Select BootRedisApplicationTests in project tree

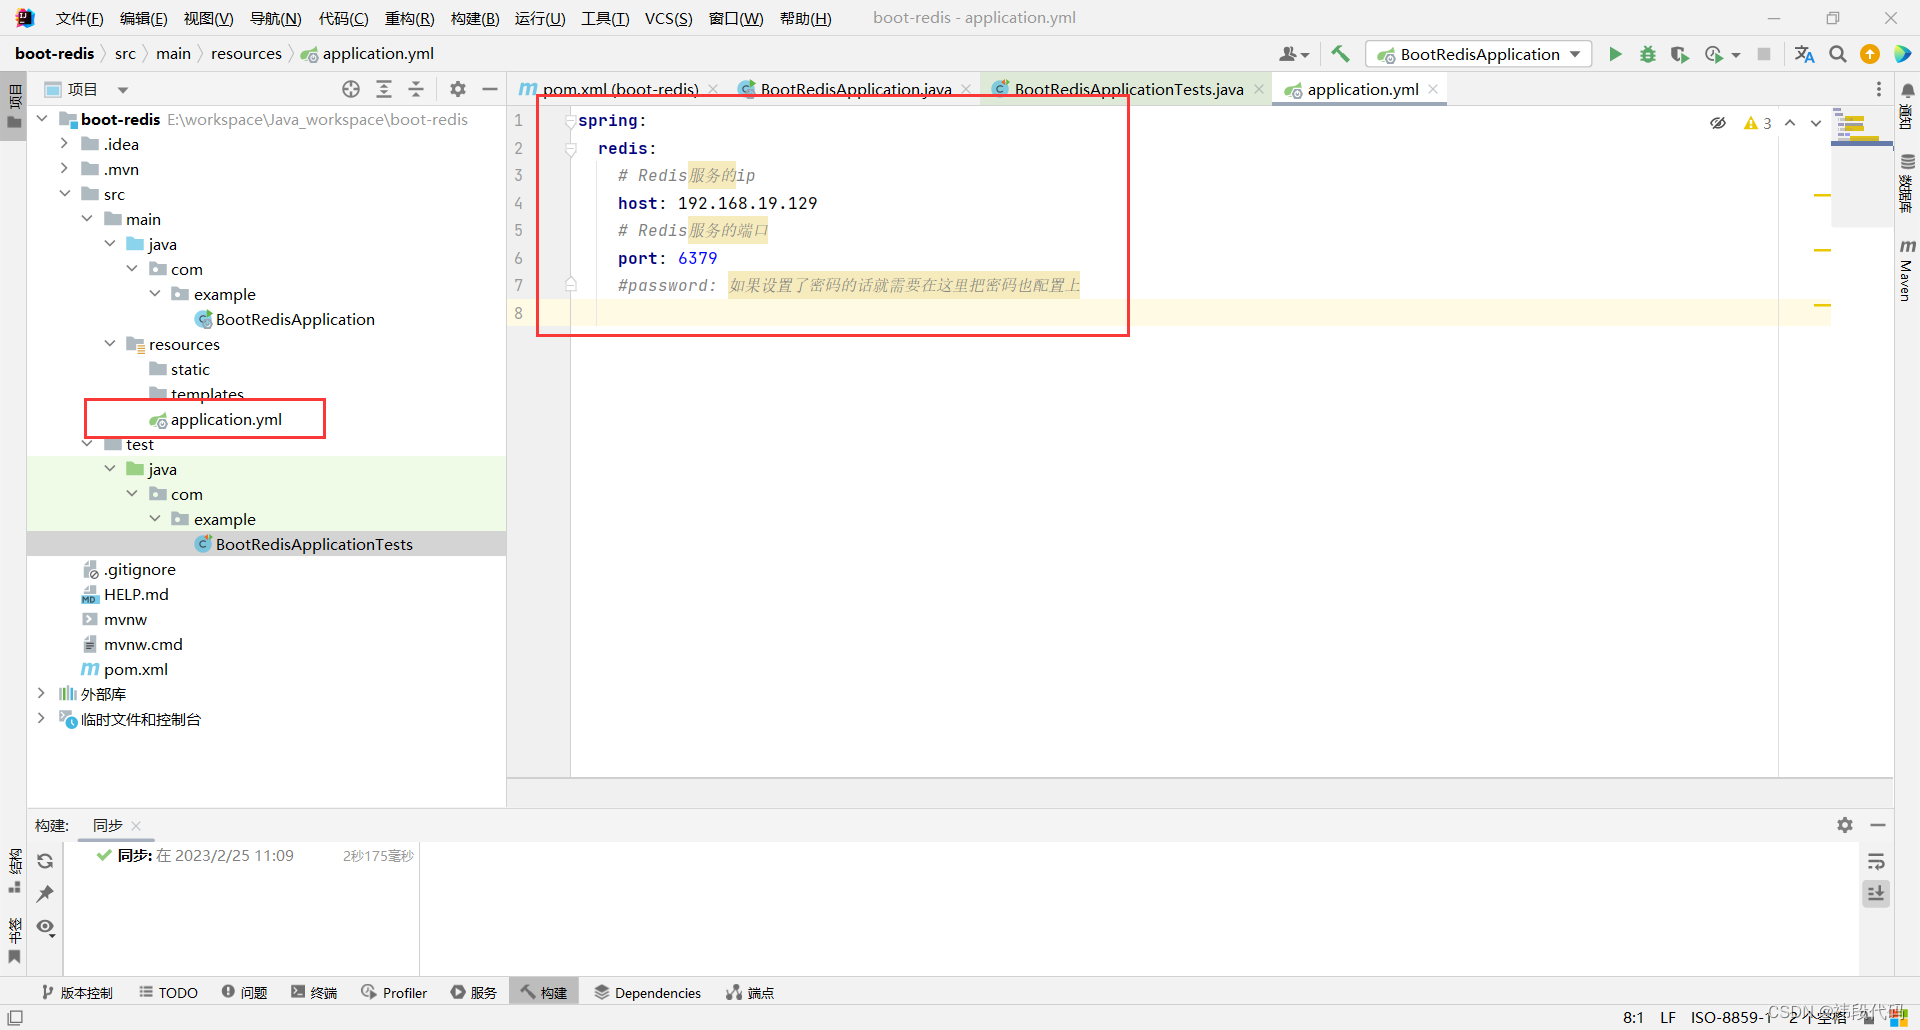click(314, 544)
